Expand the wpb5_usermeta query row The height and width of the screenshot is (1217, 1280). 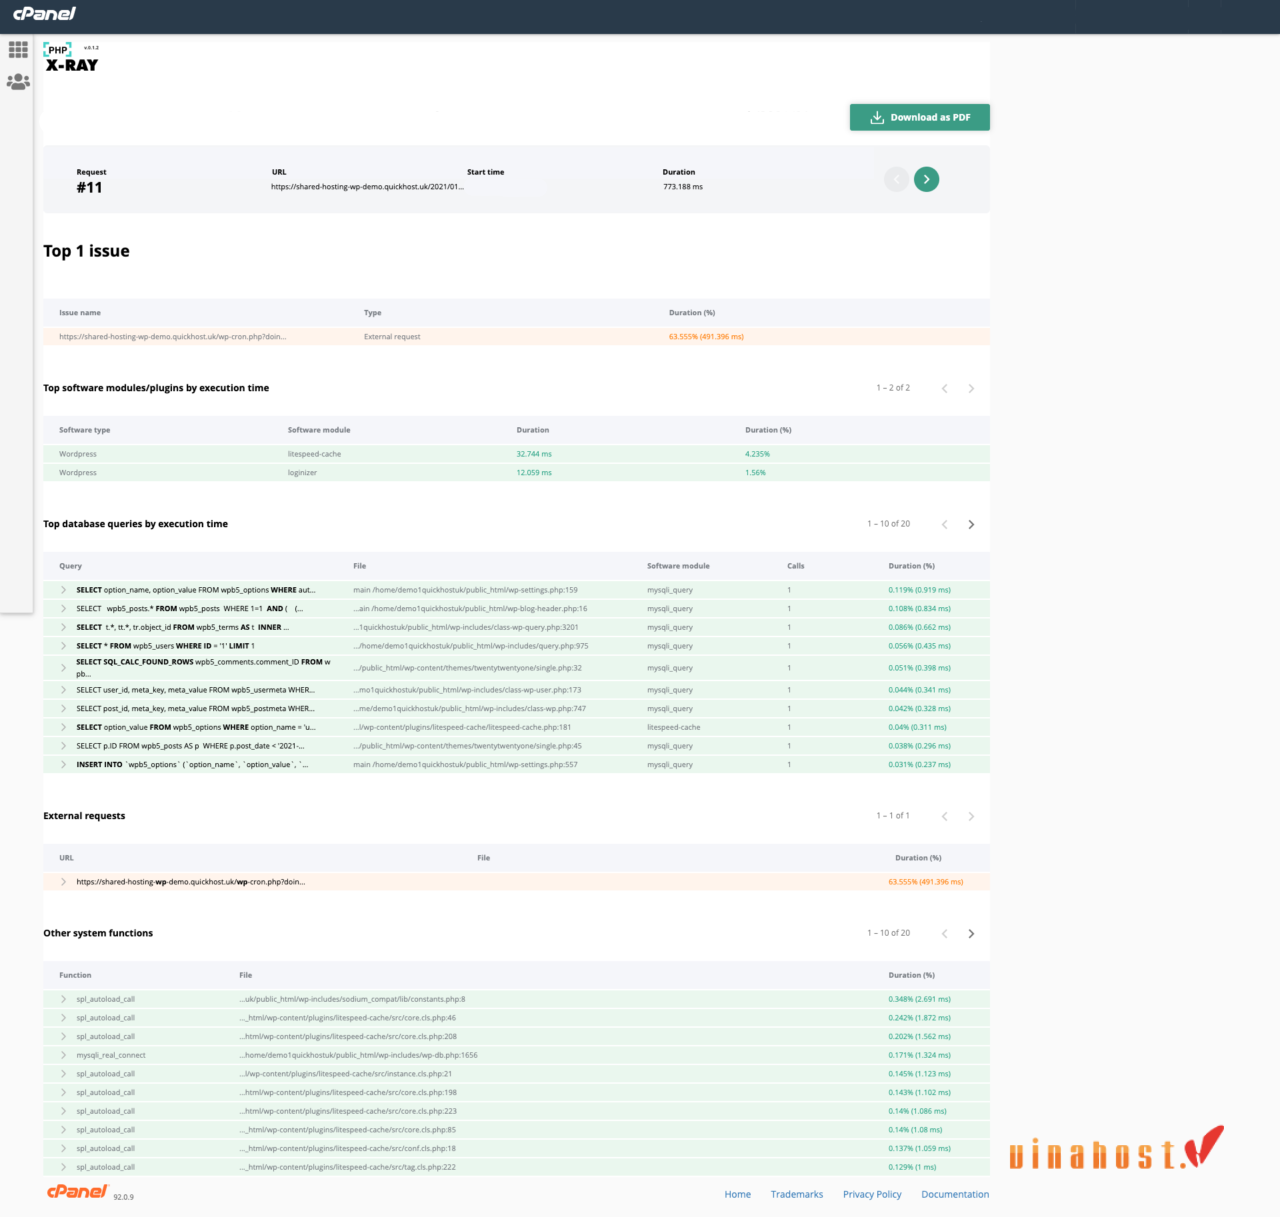tap(63, 690)
